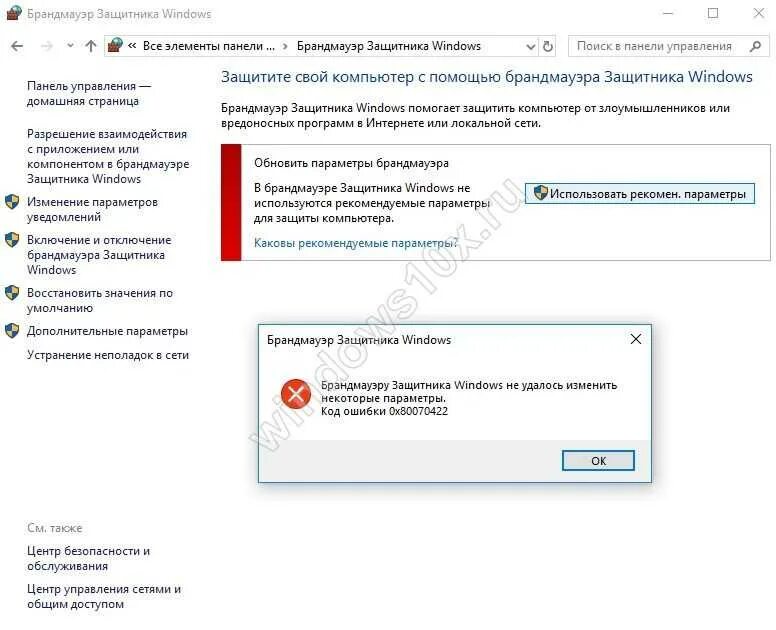
Task: Open 'Включение и отключение брандмауэра' link
Action: [99, 255]
